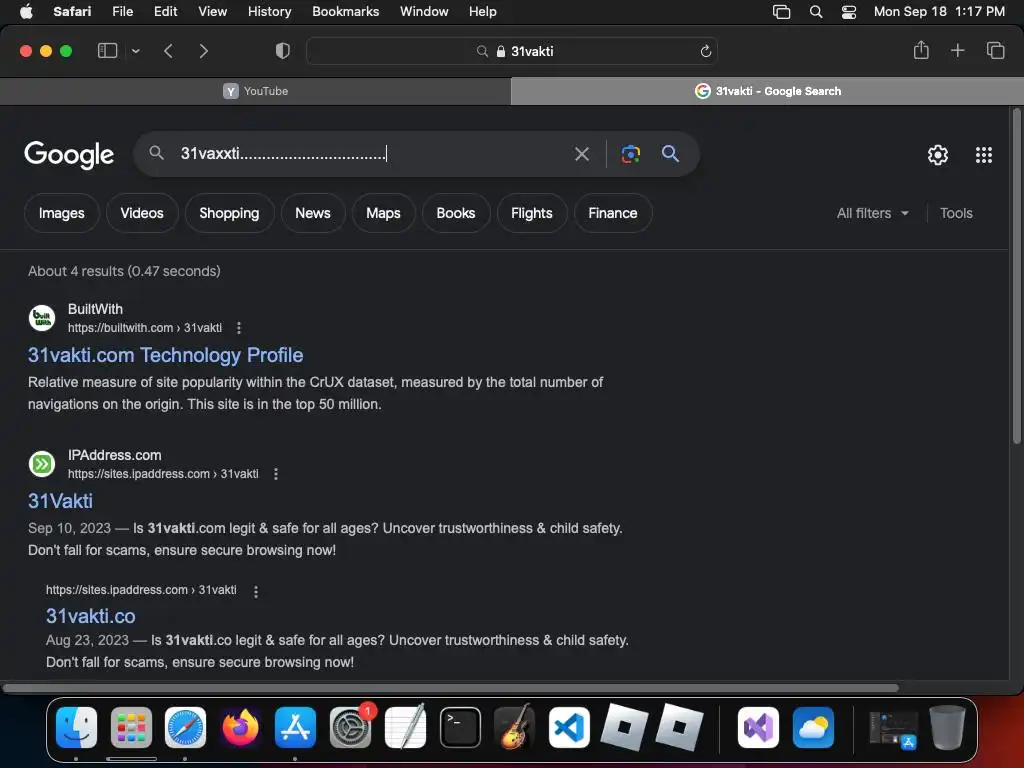Image resolution: width=1024 pixels, height=768 pixels.
Task: Submit search with the blue magnifier icon
Action: click(670, 153)
